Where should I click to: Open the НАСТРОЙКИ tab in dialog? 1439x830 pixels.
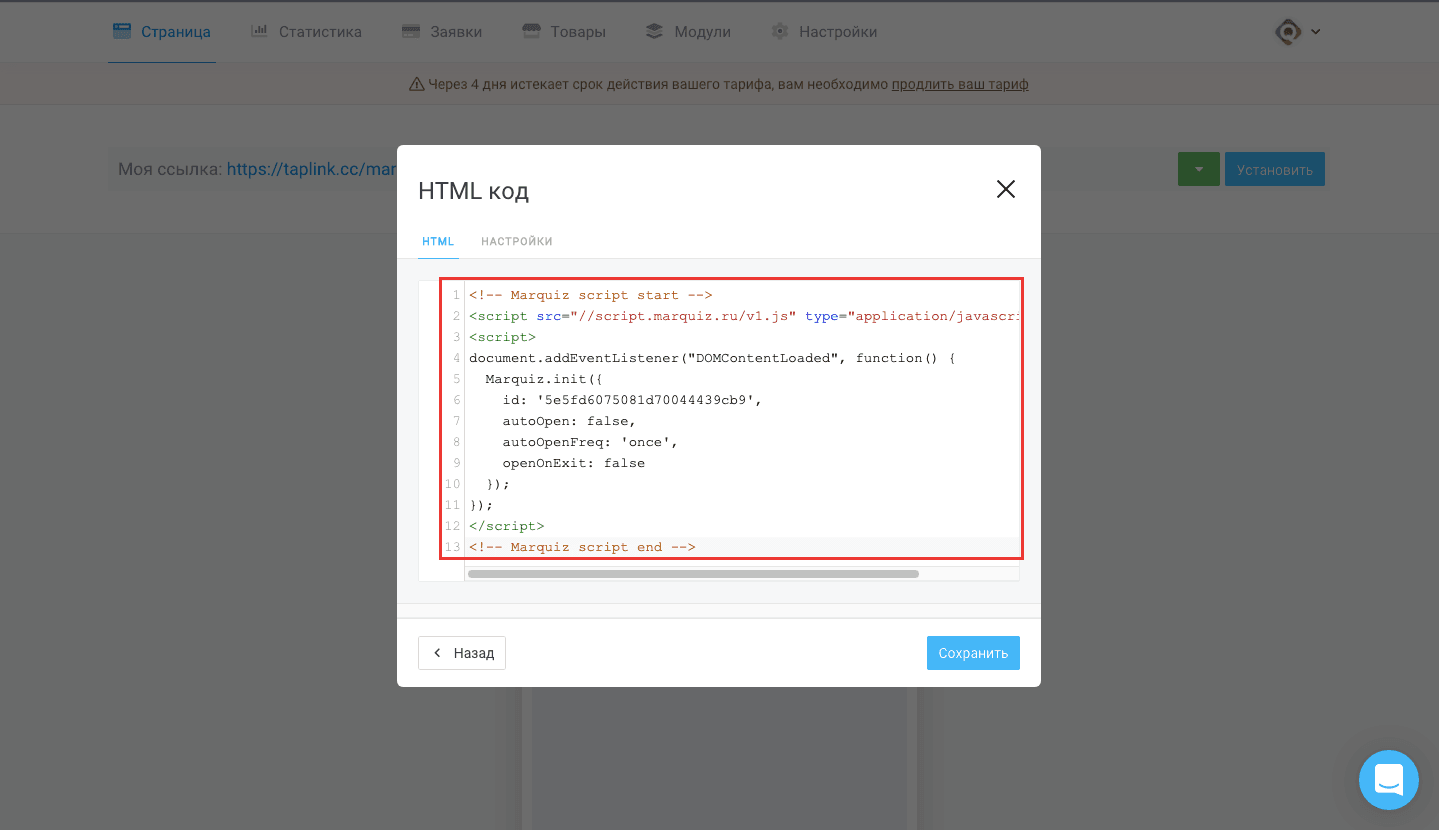(x=517, y=242)
